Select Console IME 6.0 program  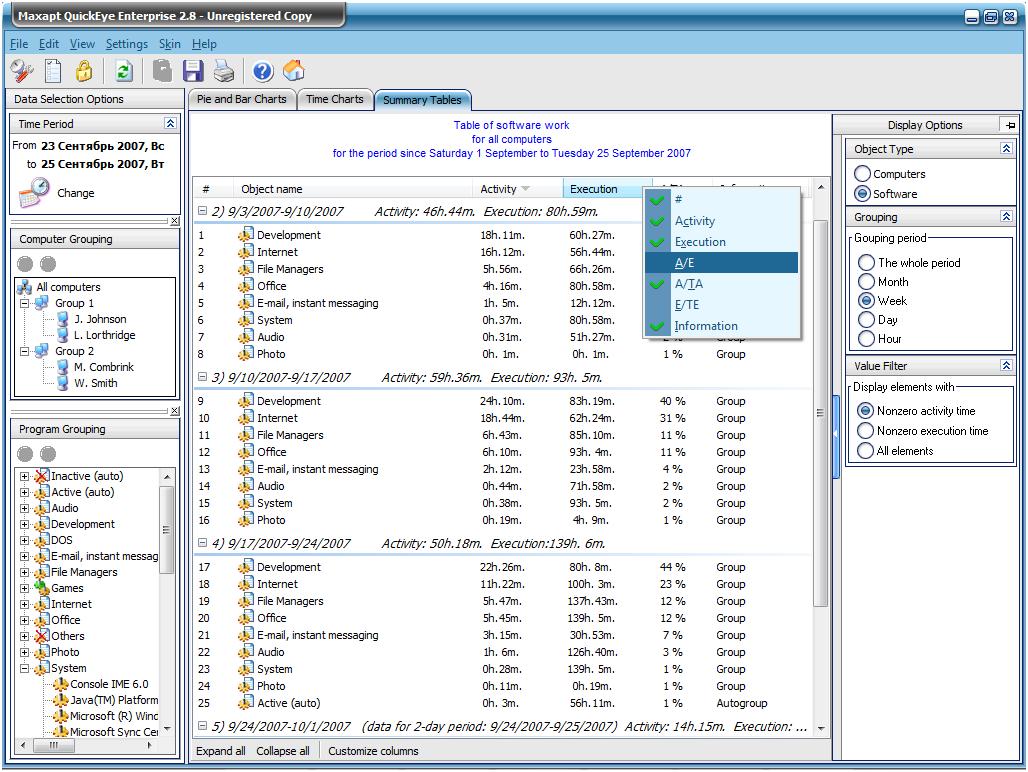[x=109, y=684]
